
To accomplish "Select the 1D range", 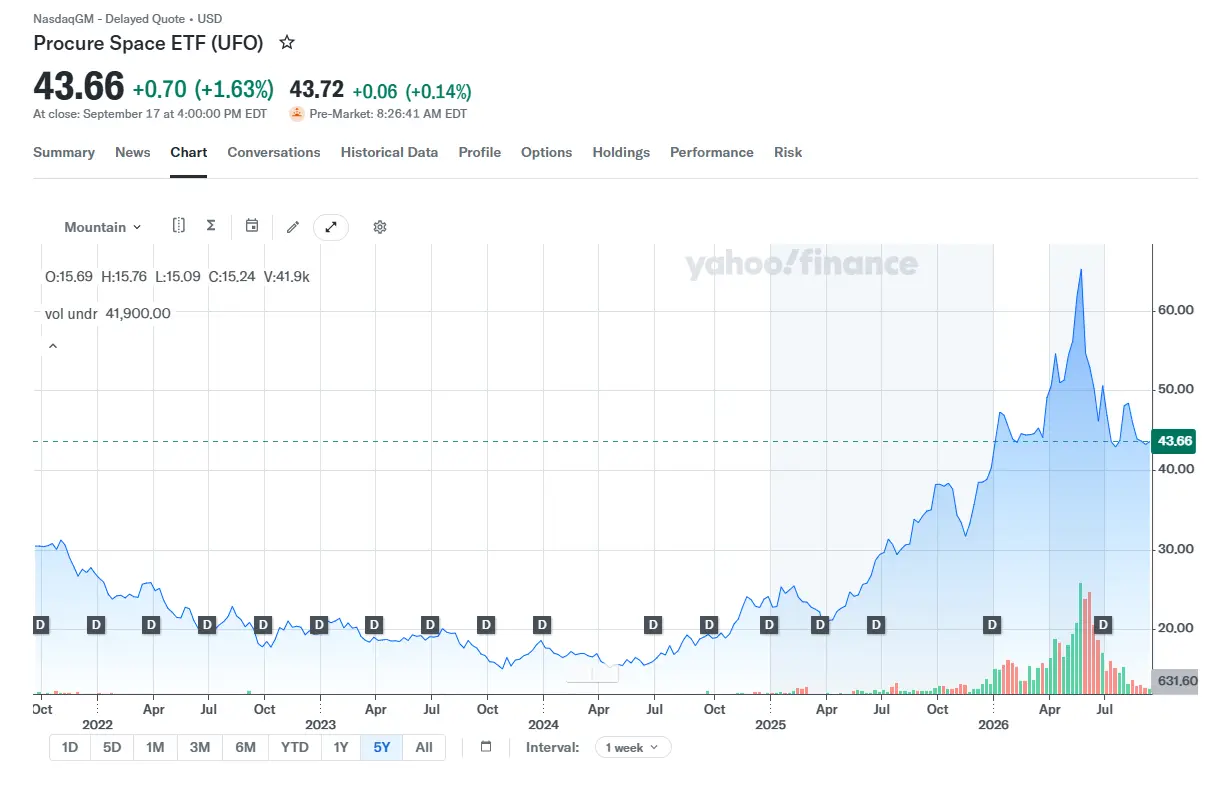I will [70, 747].
